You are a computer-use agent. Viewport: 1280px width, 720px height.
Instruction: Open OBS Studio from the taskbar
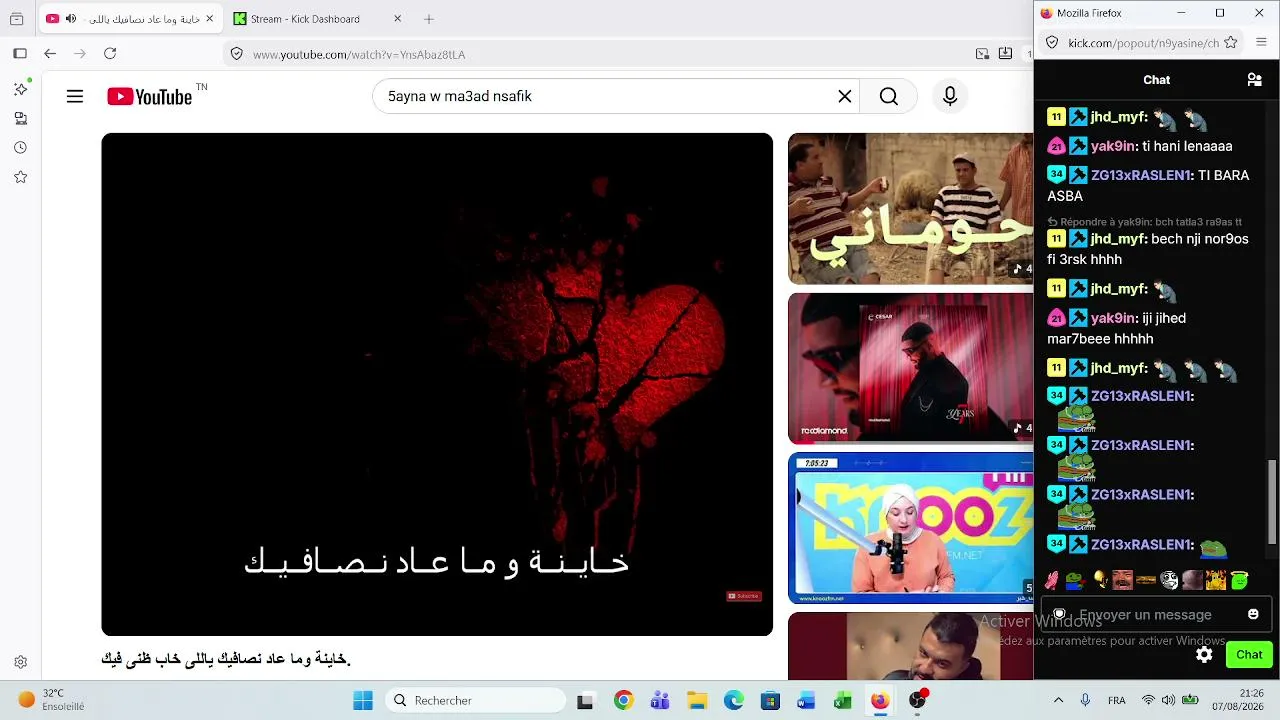[917, 700]
